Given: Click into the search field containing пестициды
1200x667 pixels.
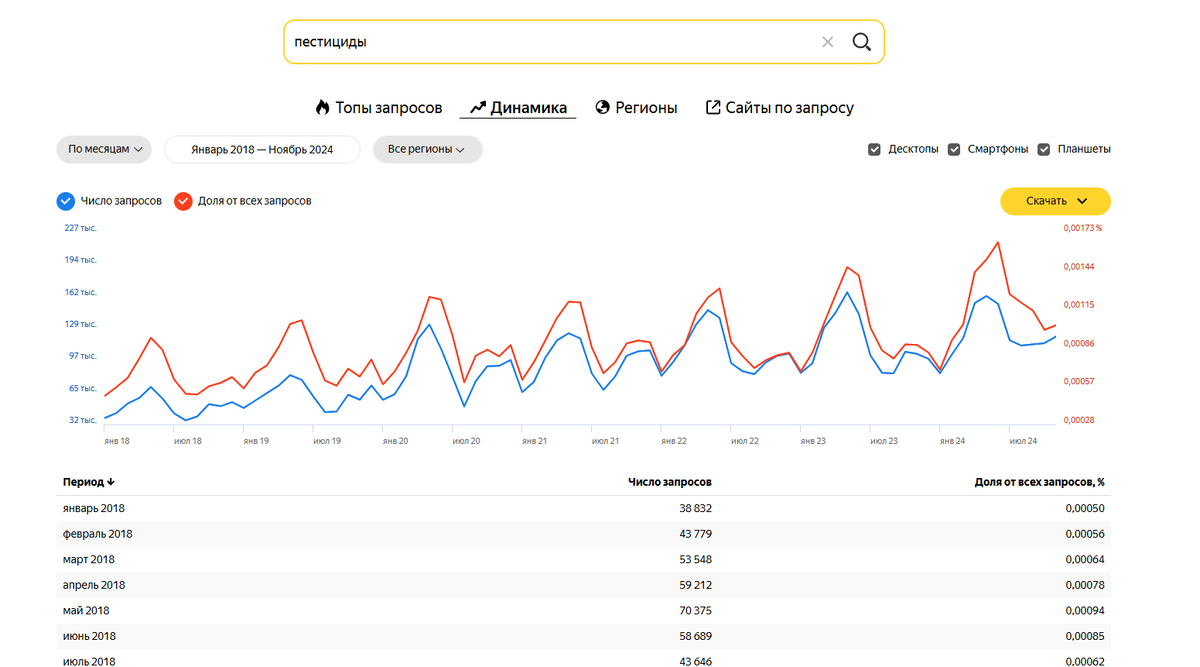Looking at the screenshot, I should [x=550, y=42].
